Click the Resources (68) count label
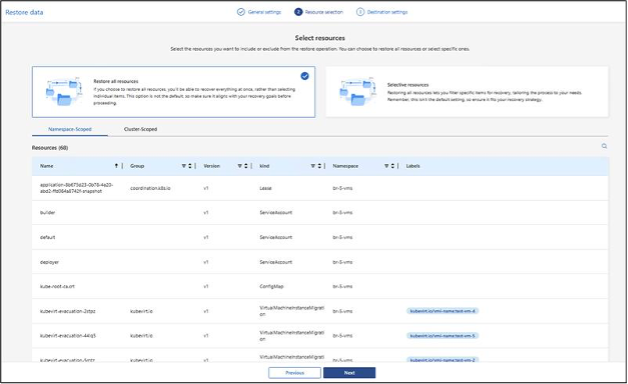Image resolution: width=628 pixels, height=384 pixels. (50, 148)
